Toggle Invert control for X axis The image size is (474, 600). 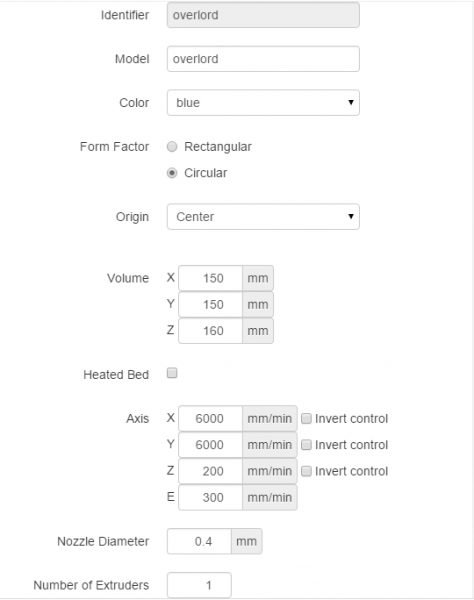(306, 419)
